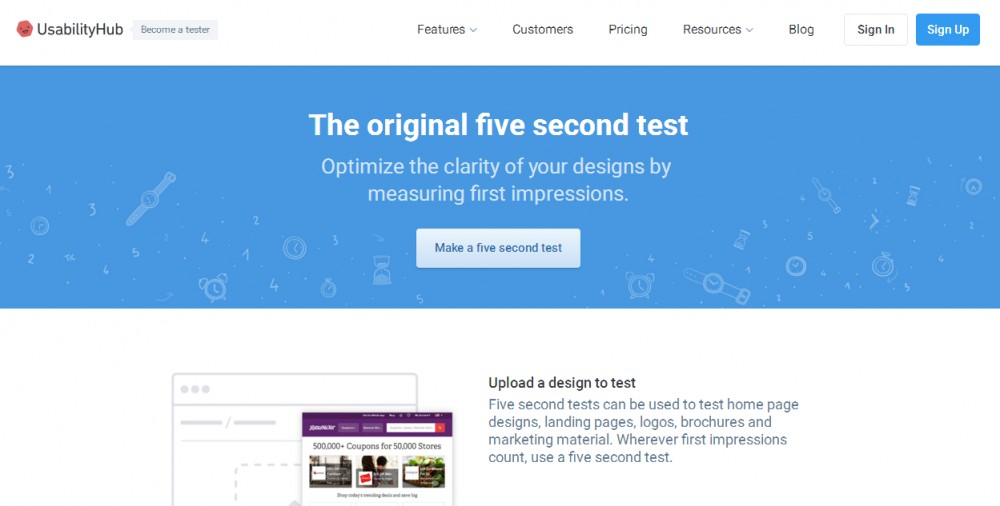This screenshot has width=1000, height=506.
Task: Open the Pricing page
Action: 628,29
